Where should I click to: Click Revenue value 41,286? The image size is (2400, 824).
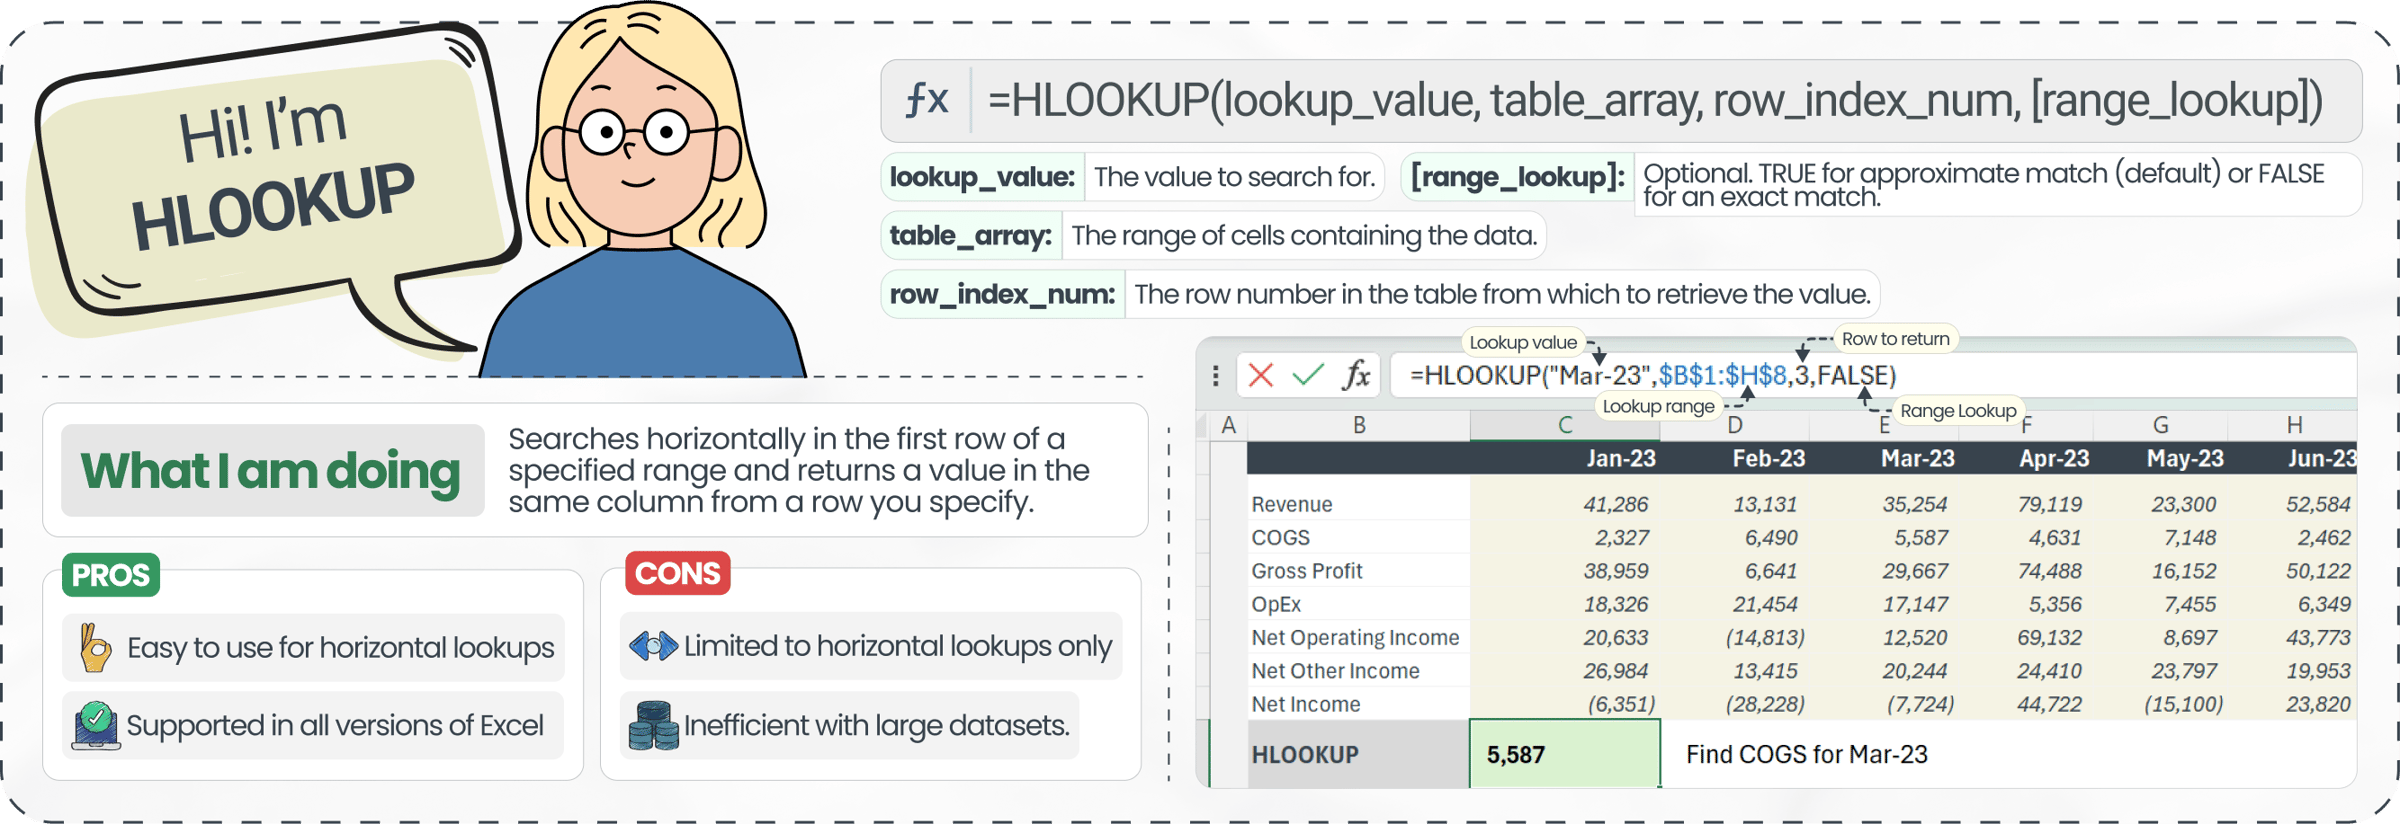coord(1615,504)
